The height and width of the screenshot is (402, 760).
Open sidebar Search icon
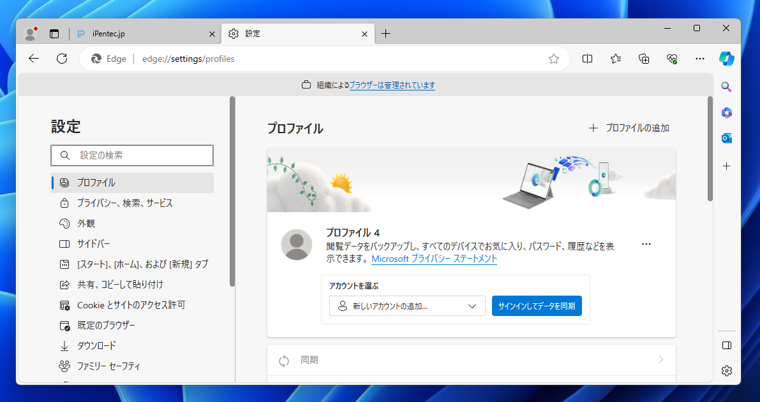(726, 87)
